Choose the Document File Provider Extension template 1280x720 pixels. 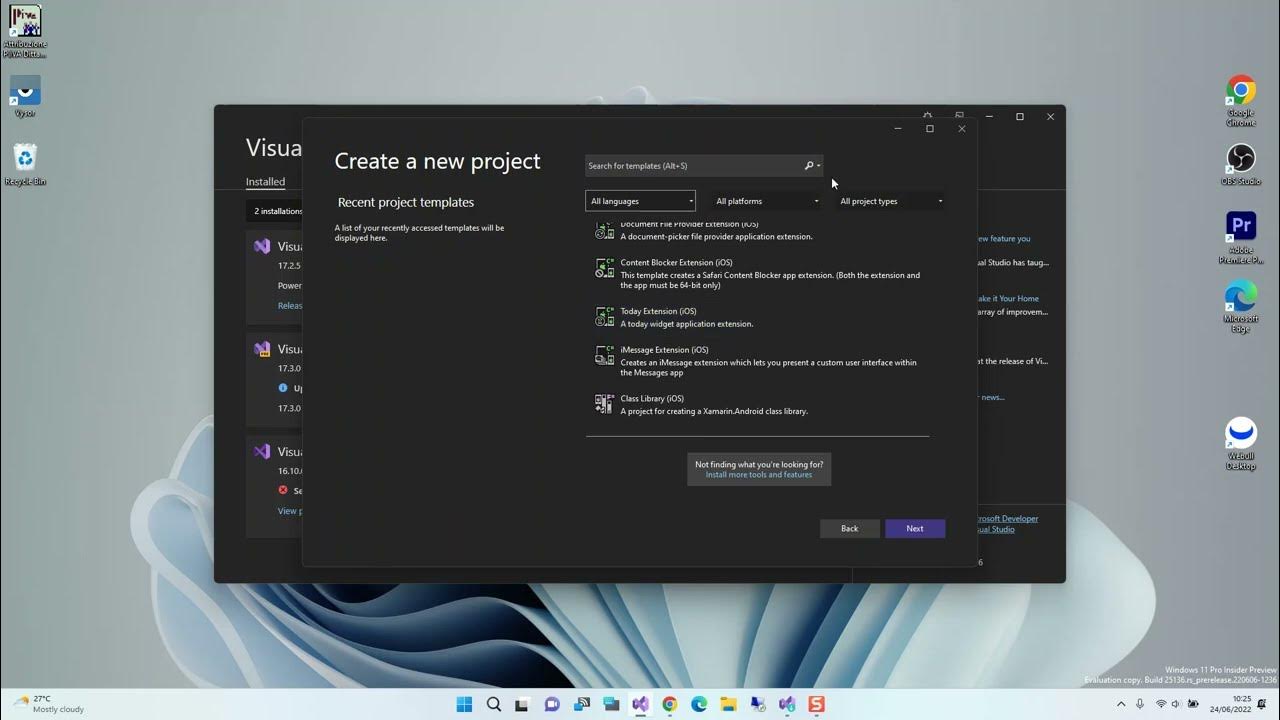[x=757, y=231]
